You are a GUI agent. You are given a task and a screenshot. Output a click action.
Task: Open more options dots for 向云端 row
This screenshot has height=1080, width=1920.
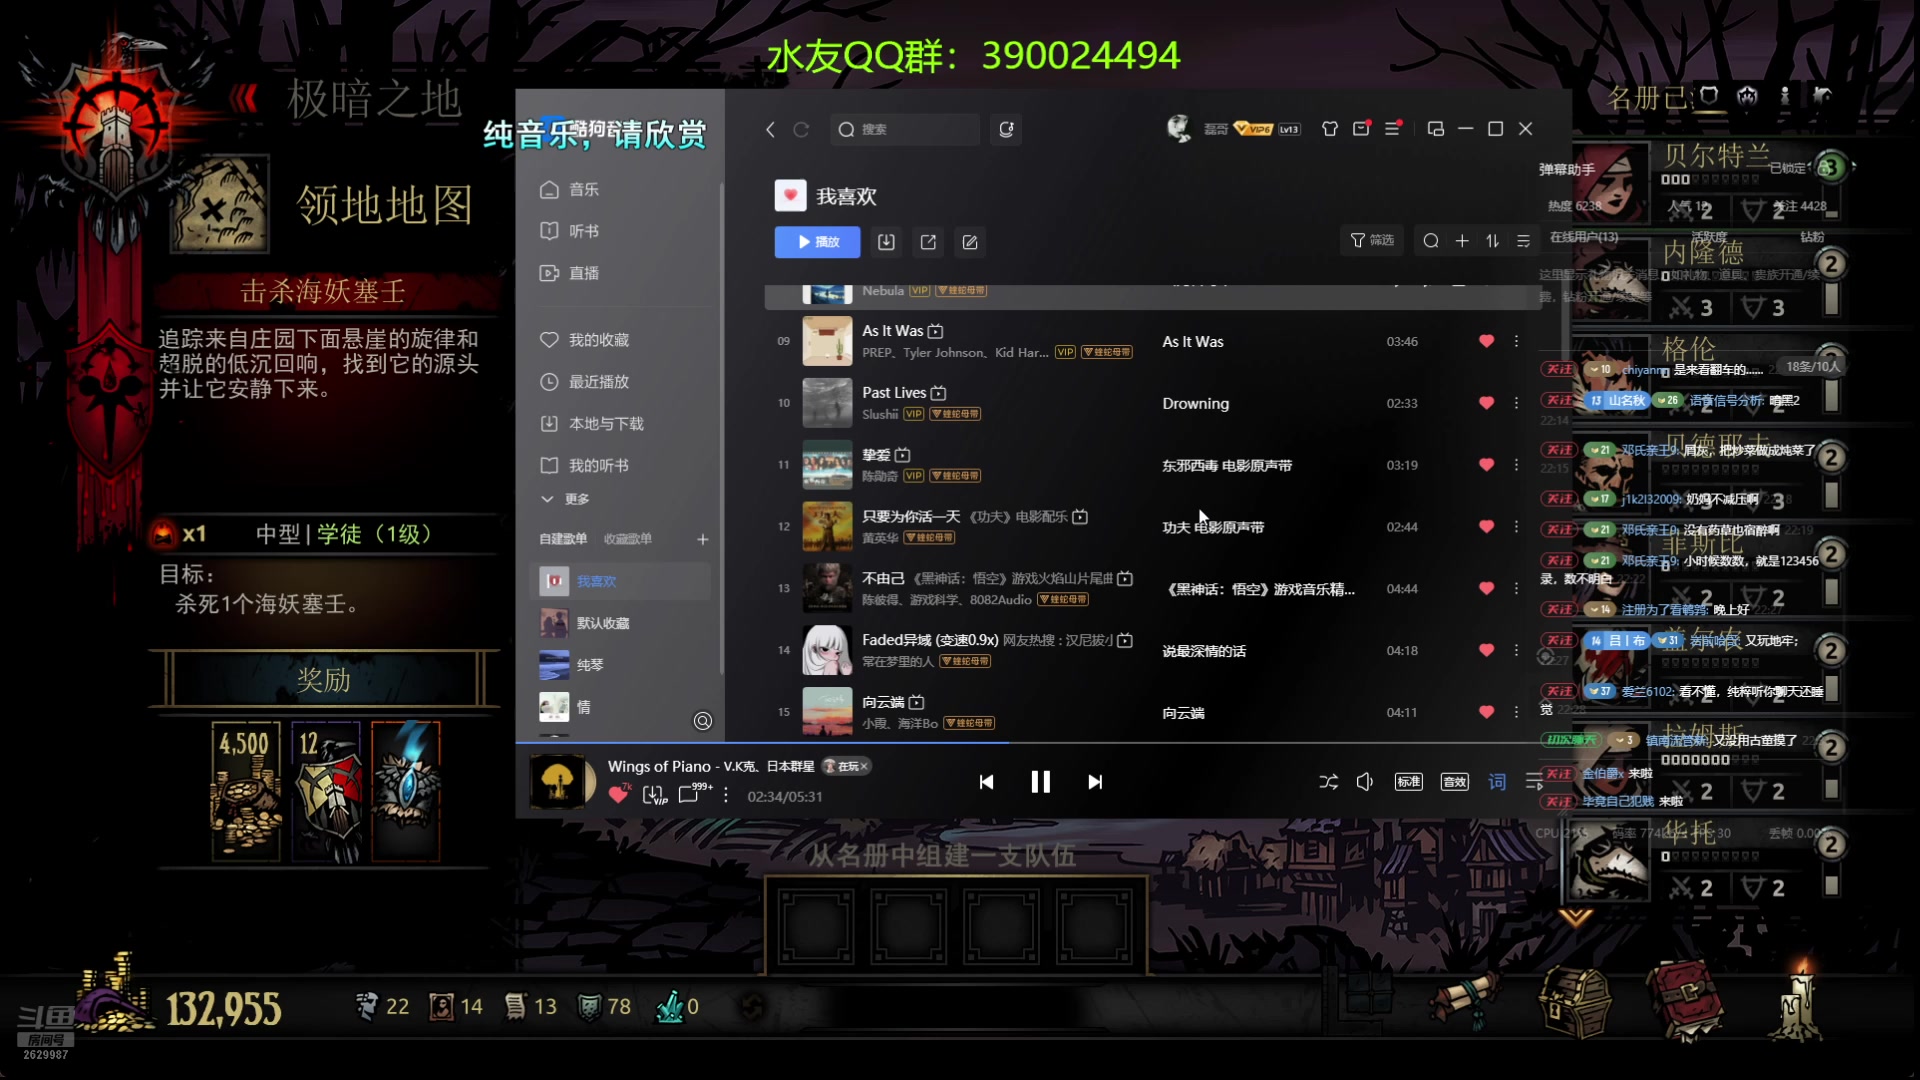pos(1516,712)
